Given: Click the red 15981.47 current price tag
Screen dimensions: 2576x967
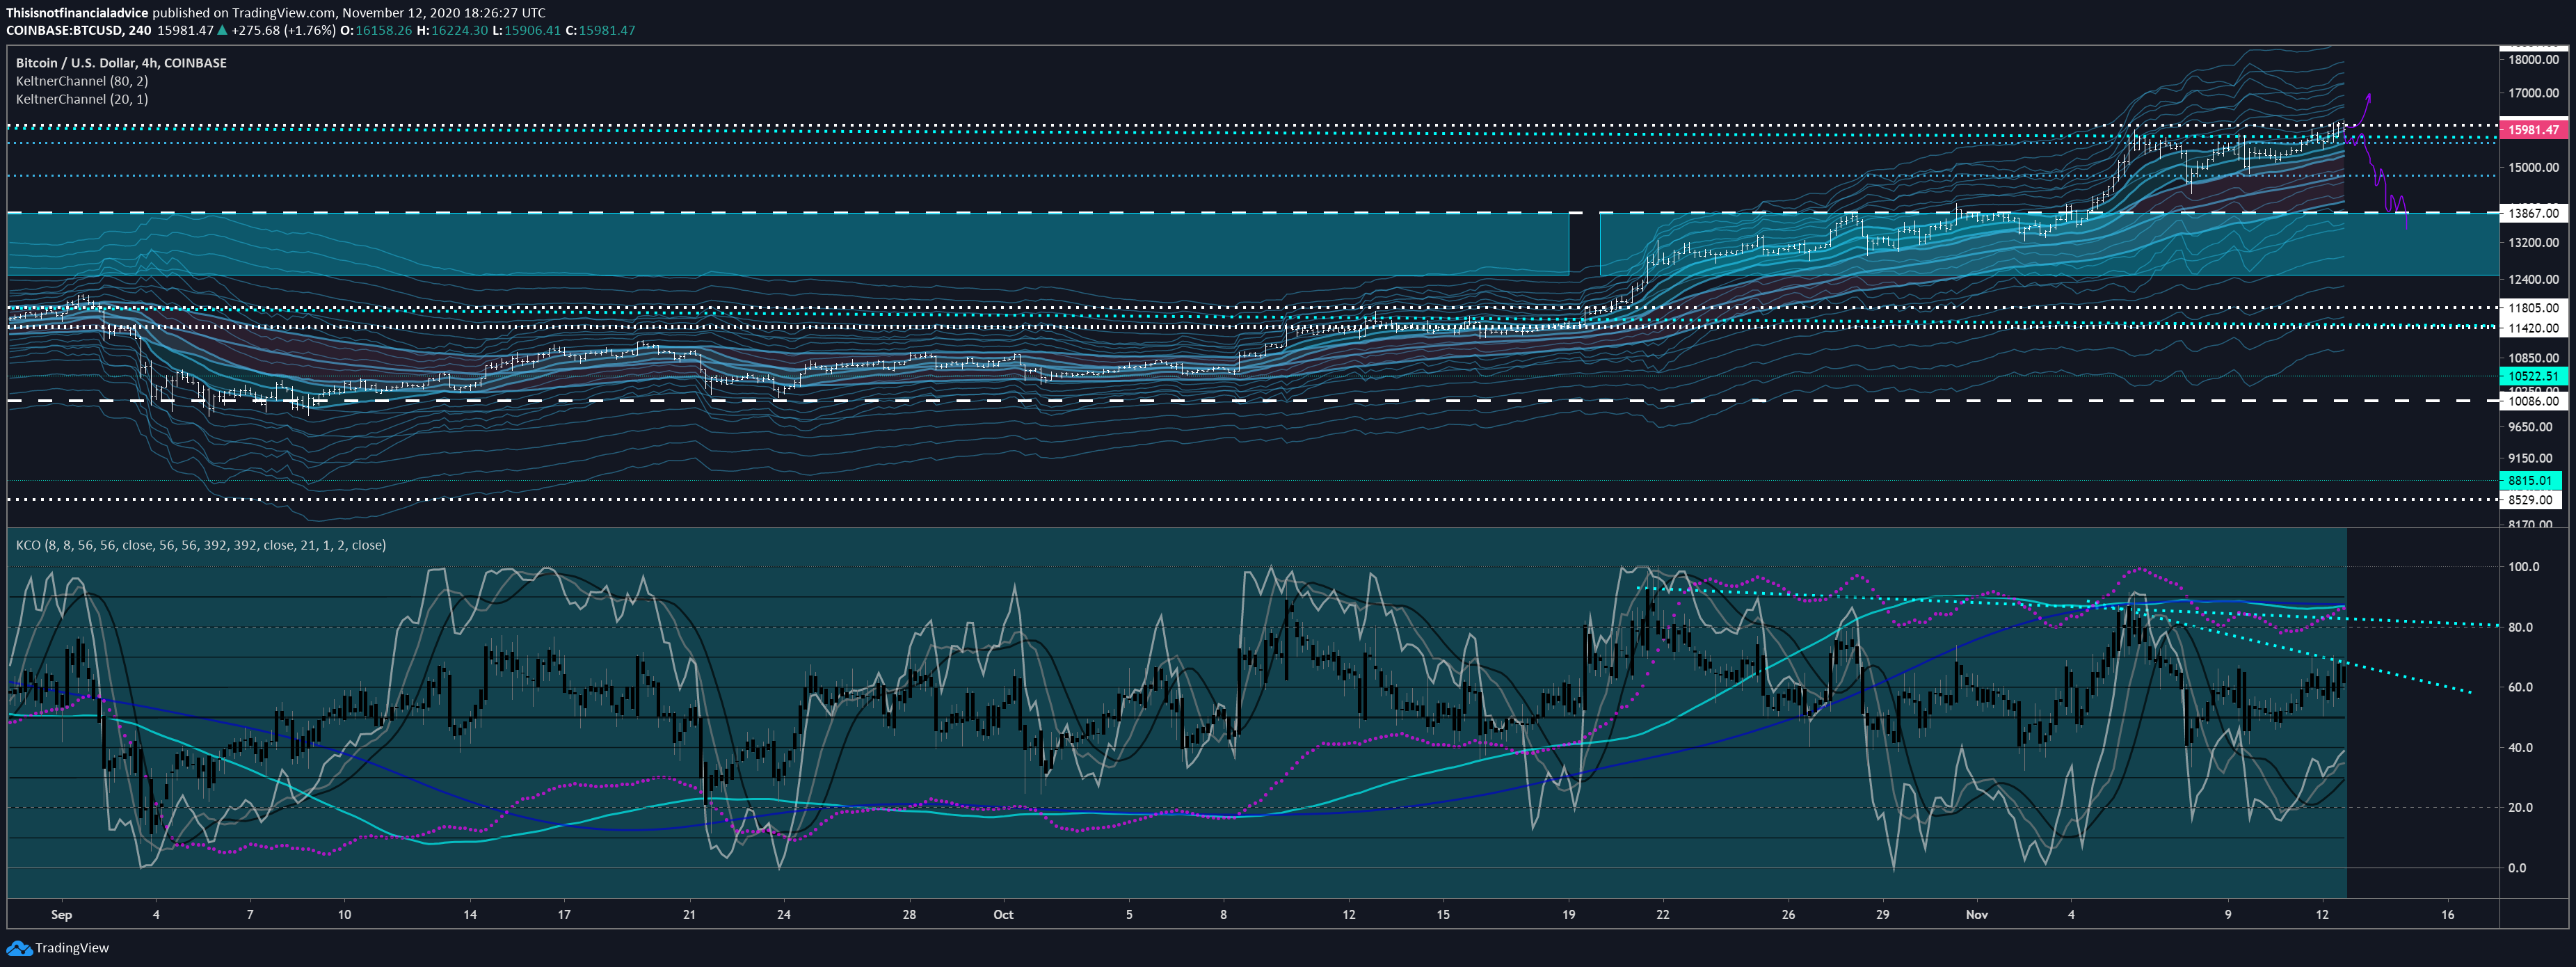Looking at the screenshot, I should (2533, 130).
